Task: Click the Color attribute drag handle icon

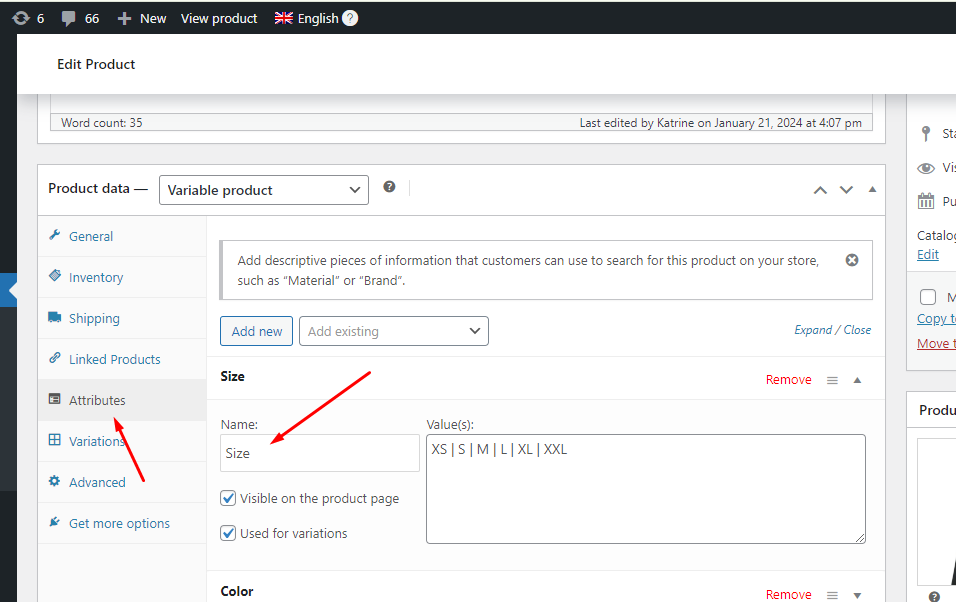Action: [x=832, y=595]
